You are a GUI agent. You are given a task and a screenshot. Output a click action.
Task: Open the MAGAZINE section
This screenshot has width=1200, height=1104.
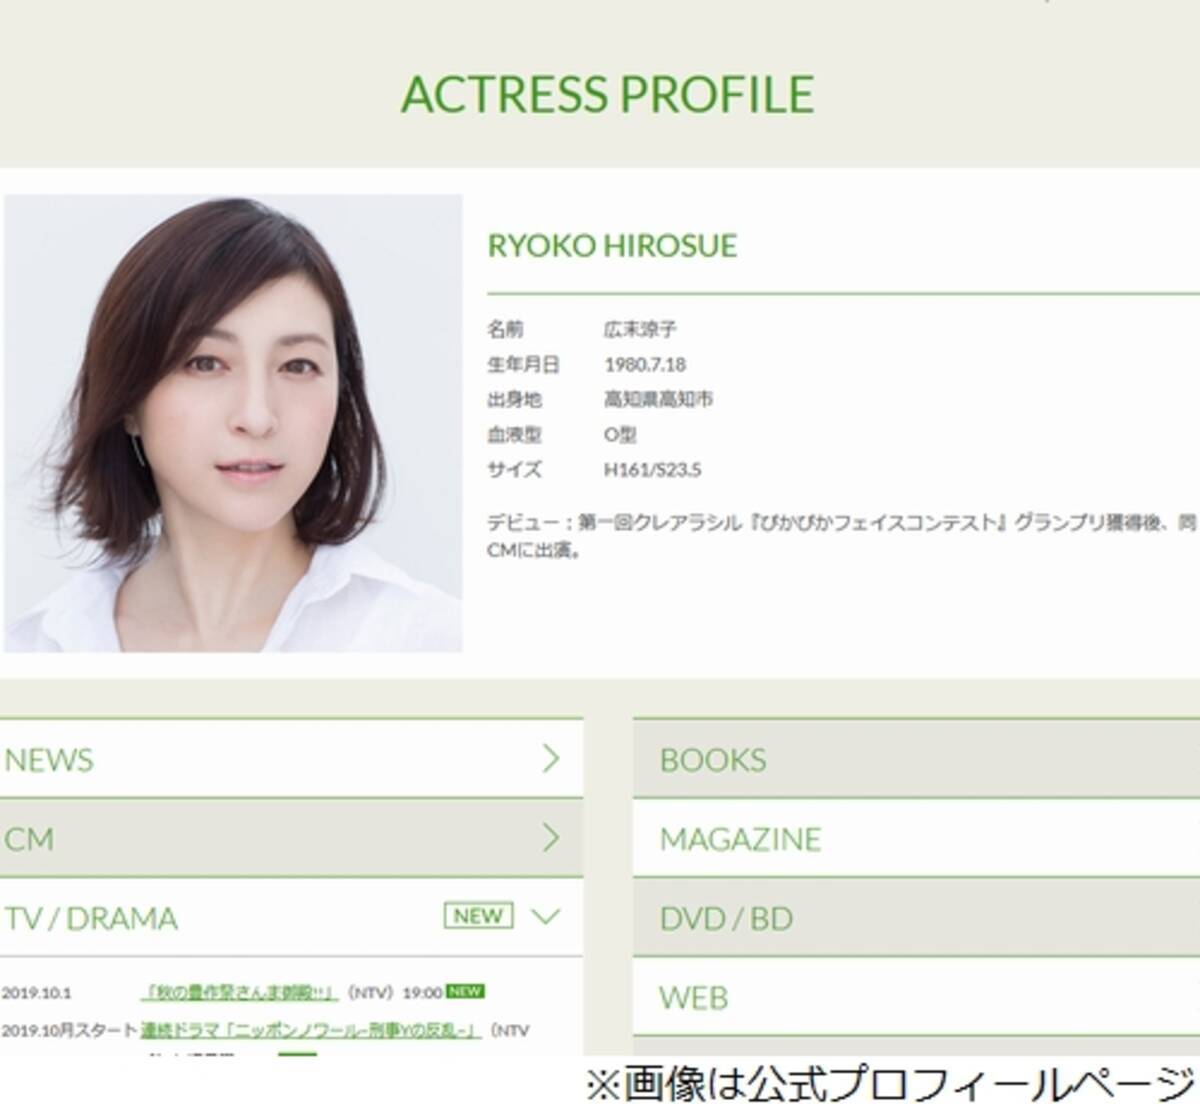(x=916, y=838)
